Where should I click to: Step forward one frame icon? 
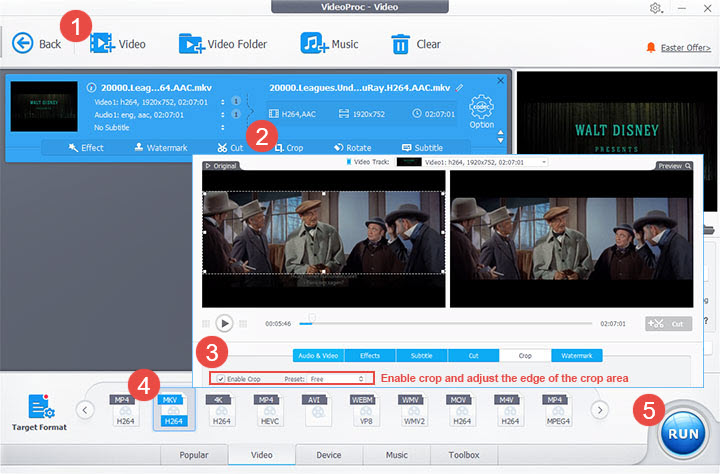(243, 324)
